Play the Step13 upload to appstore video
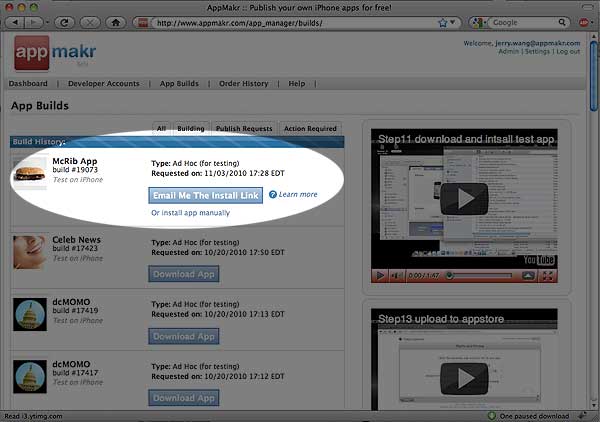This screenshot has width=600, height=422. pos(464,378)
